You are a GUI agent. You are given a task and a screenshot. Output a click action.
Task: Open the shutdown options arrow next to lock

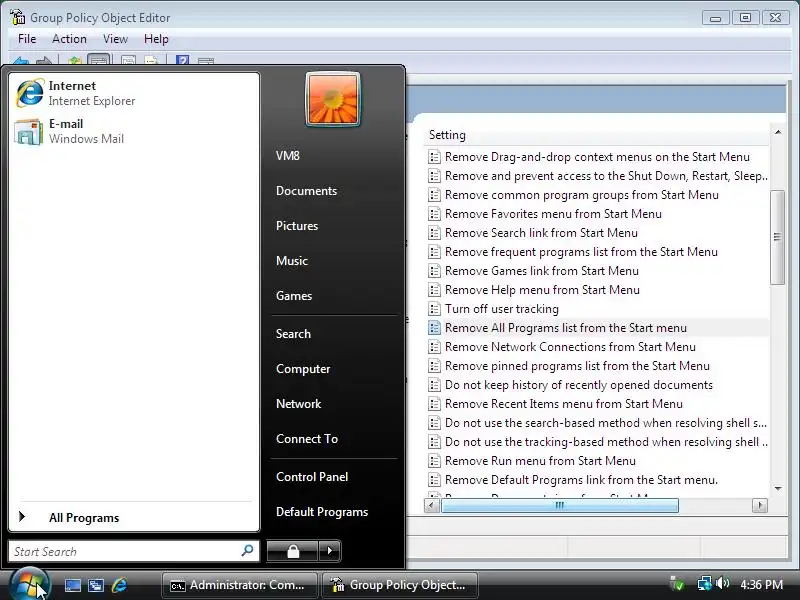330,551
